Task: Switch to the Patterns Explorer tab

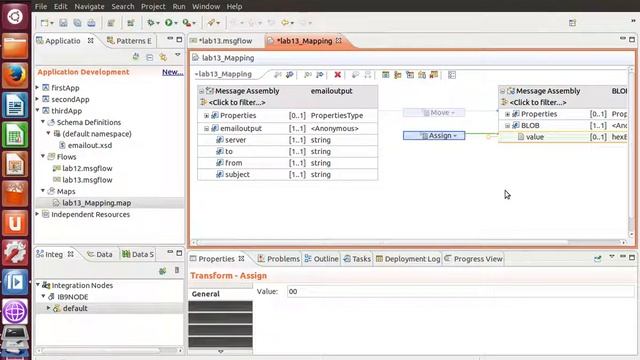Action: [x=129, y=41]
